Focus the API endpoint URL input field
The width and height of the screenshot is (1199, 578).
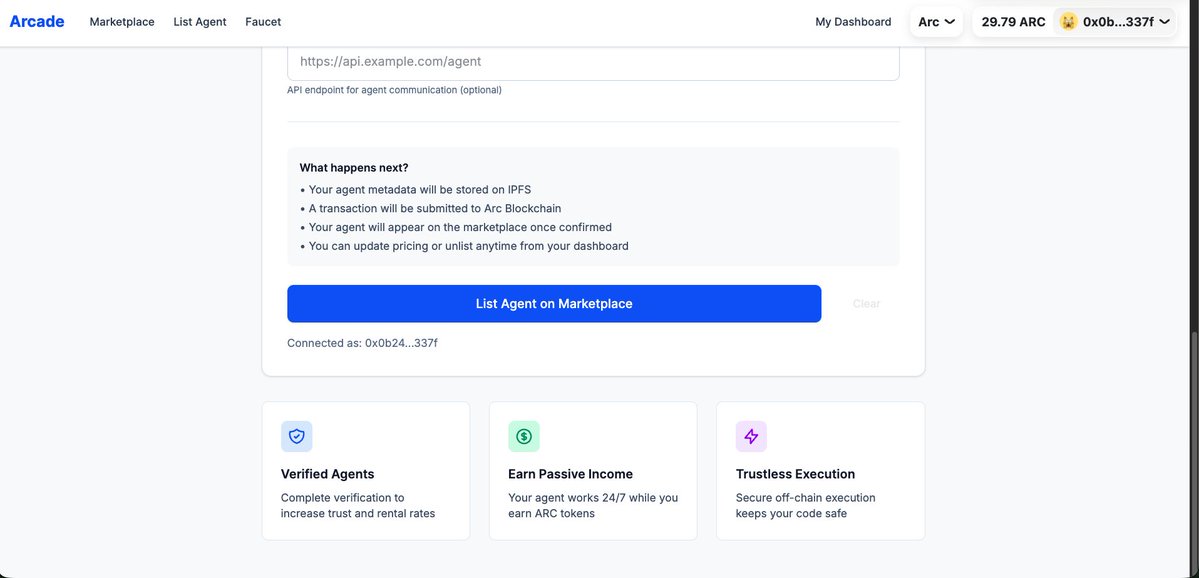click(x=593, y=62)
